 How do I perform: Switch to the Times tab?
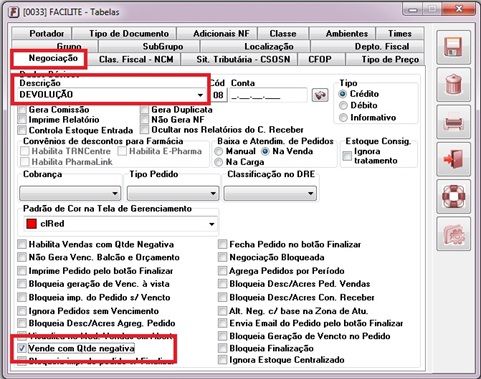point(400,34)
